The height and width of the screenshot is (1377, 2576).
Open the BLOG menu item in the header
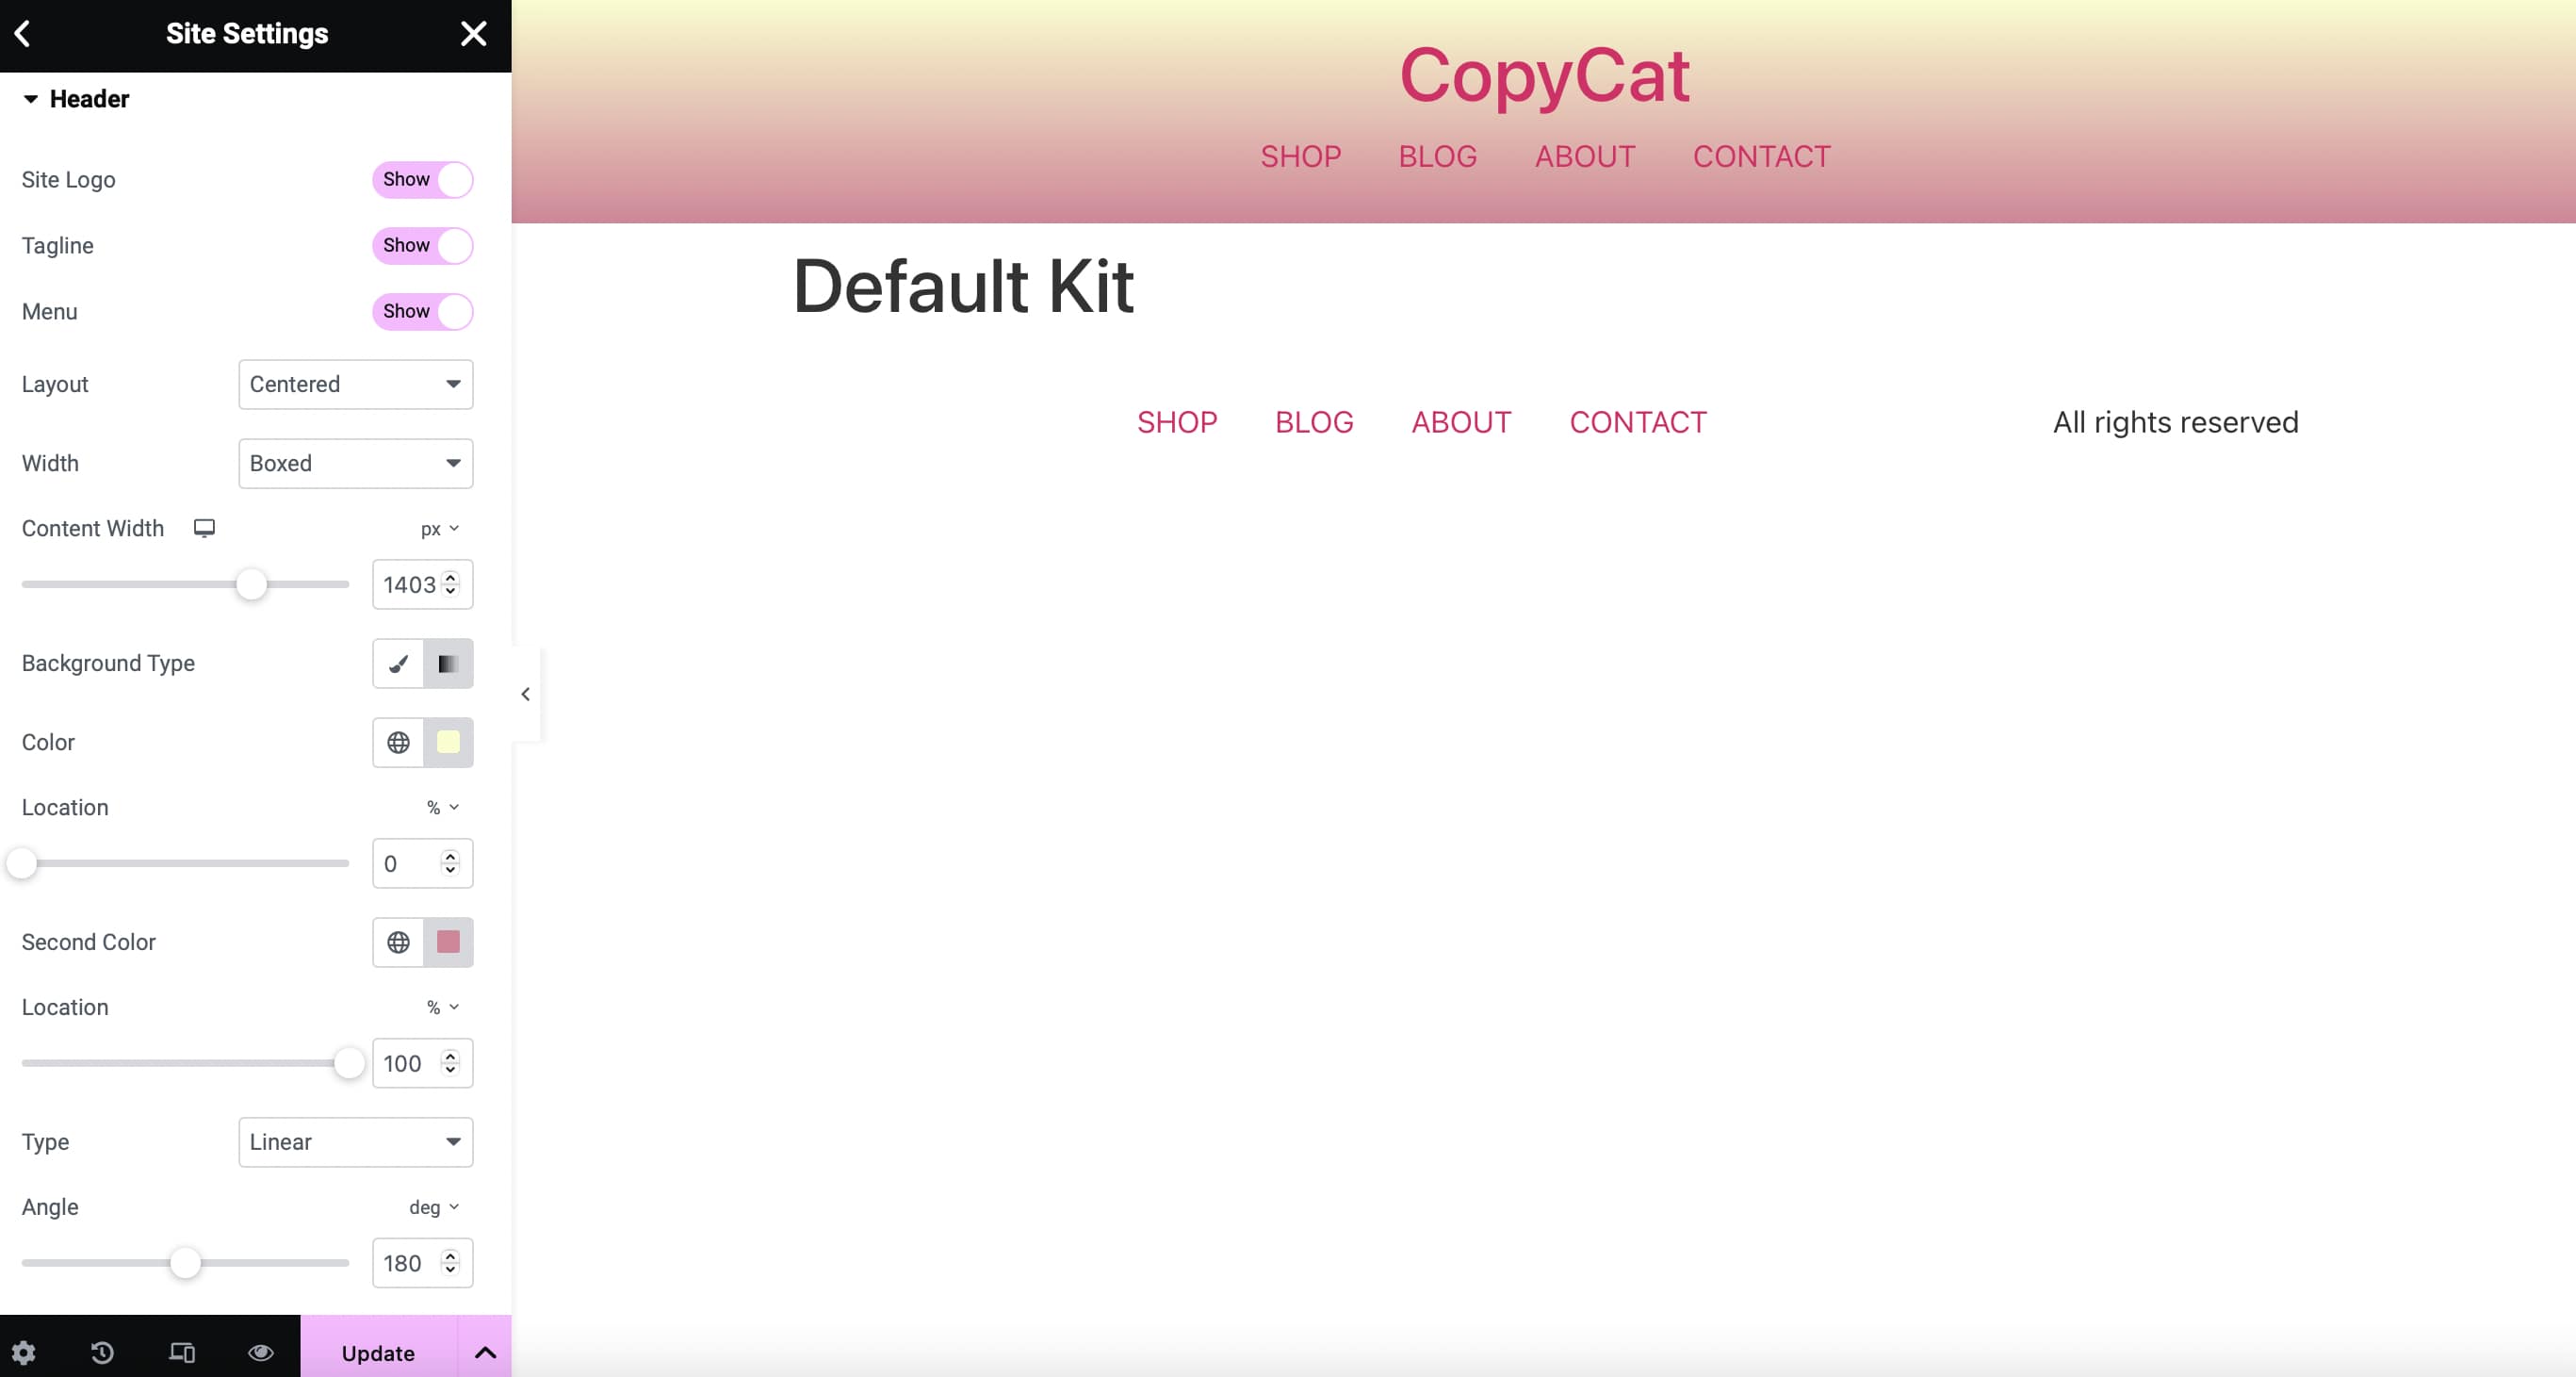1437,156
